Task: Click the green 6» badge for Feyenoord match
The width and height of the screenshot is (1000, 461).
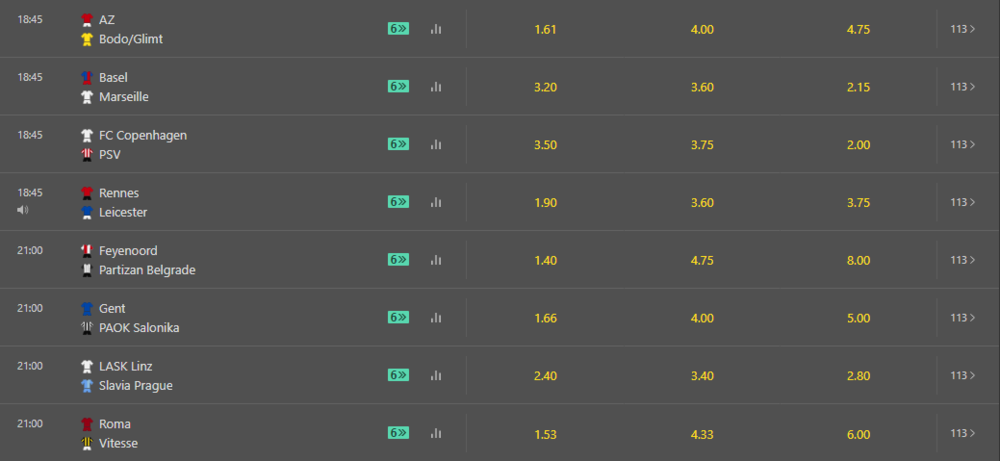Action: [x=399, y=260]
